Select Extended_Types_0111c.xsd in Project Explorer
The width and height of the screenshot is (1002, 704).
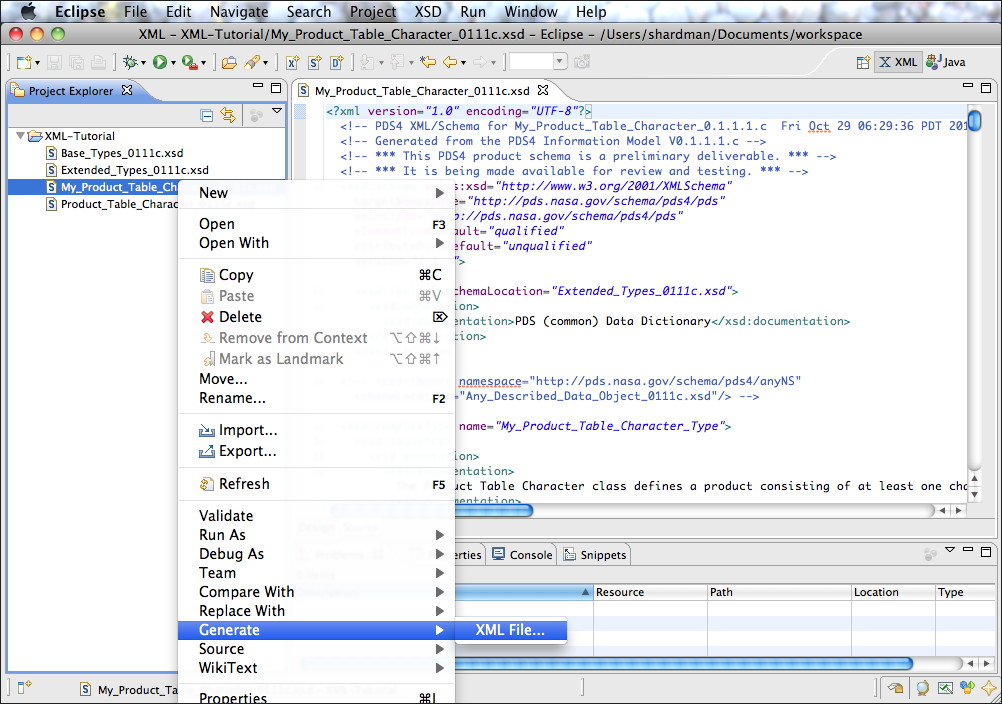click(x=134, y=170)
